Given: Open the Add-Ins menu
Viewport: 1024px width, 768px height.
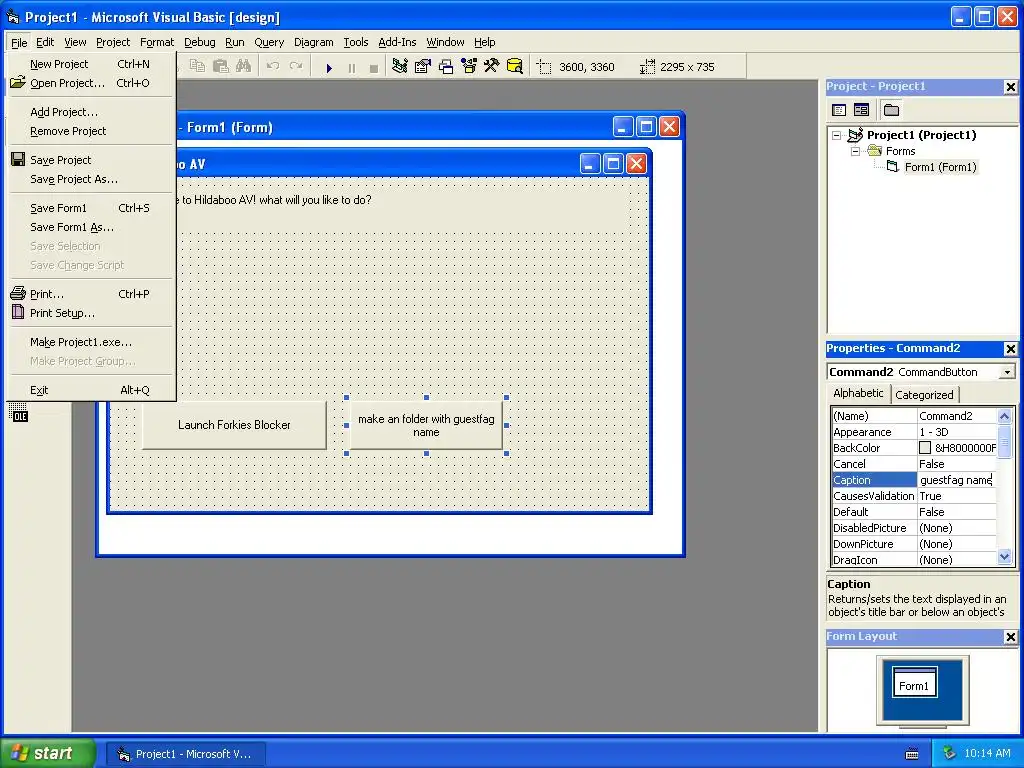Looking at the screenshot, I should (397, 42).
